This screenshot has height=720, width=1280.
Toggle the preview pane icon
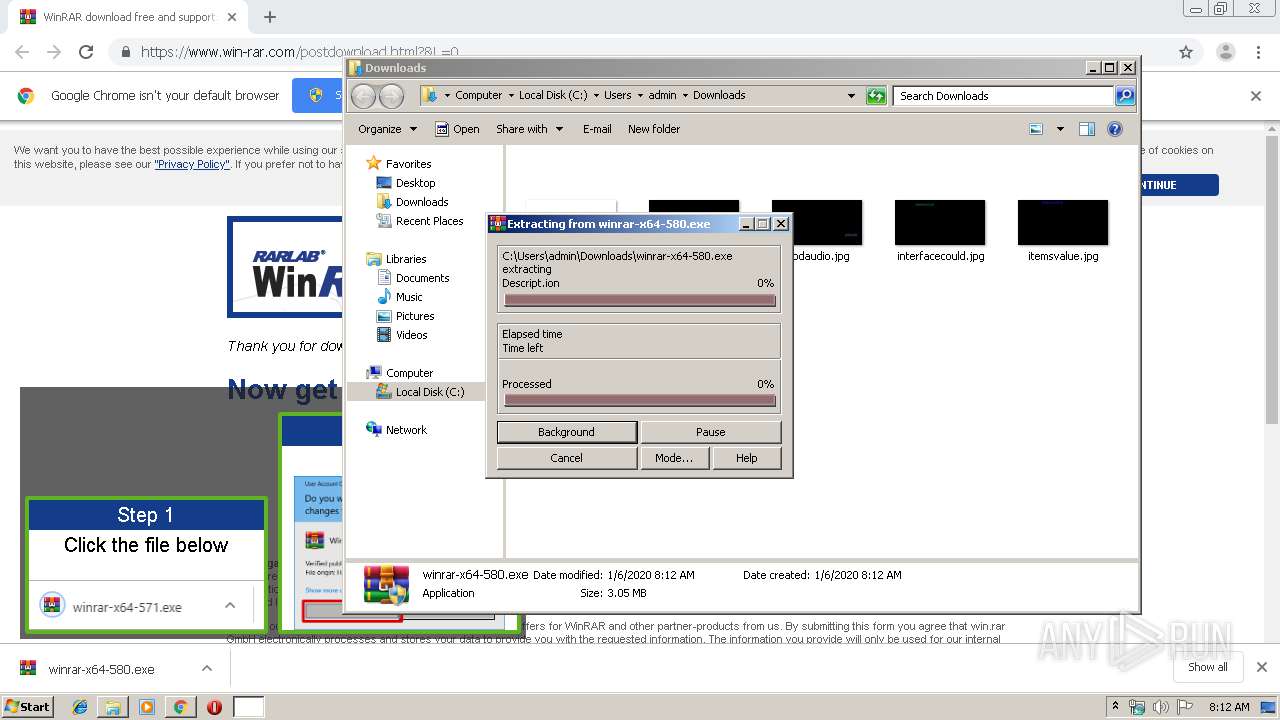click(1087, 129)
